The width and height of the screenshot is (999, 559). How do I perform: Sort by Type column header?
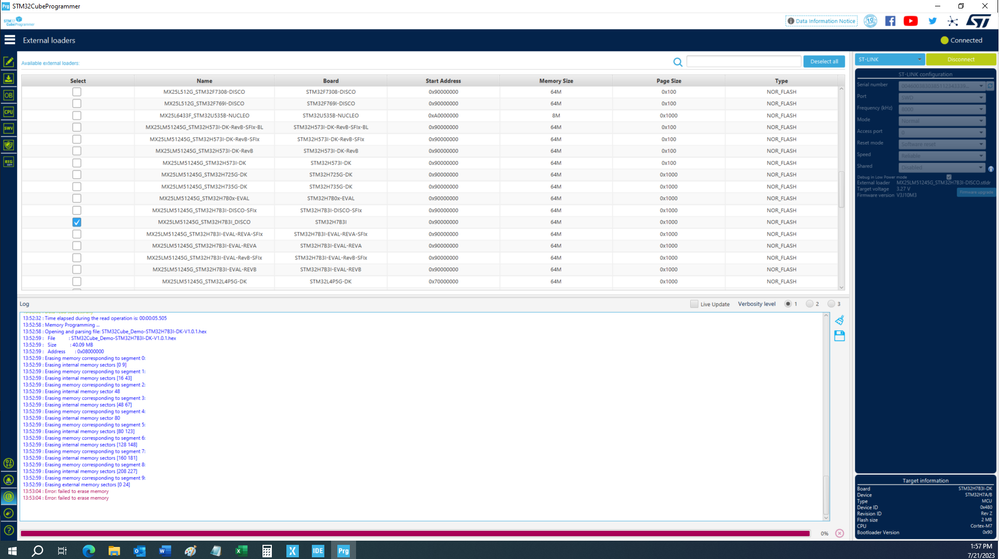(x=781, y=81)
